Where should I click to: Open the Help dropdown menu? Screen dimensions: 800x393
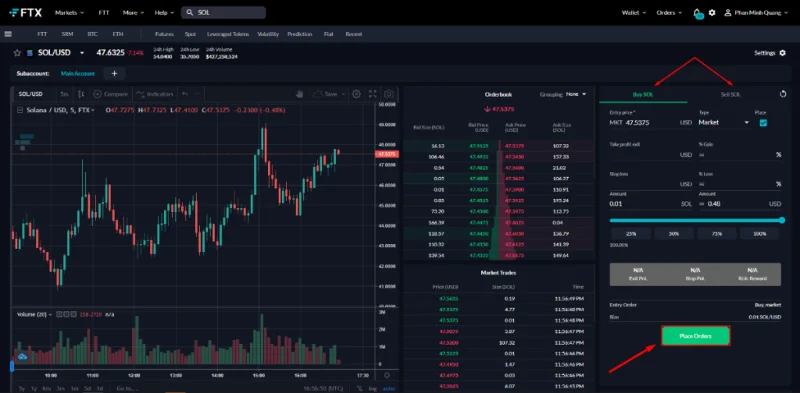point(164,13)
